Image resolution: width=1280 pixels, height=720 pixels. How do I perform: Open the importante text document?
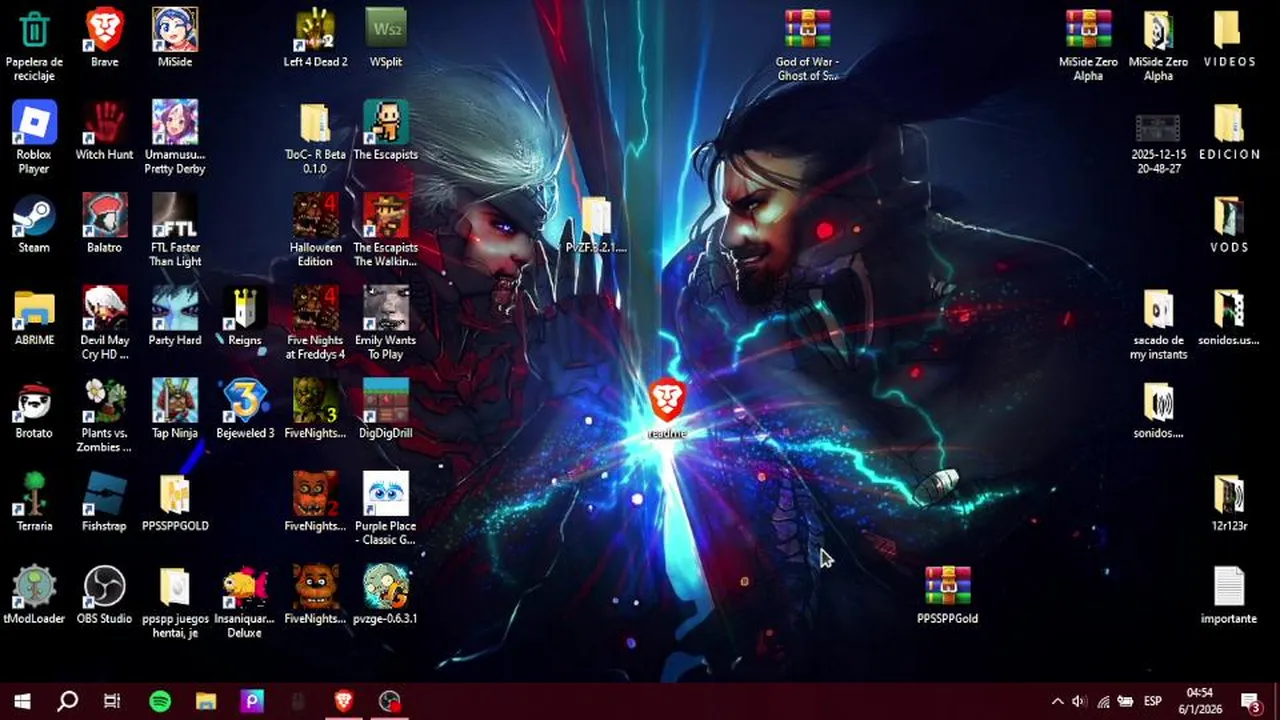tap(1229, 596)
